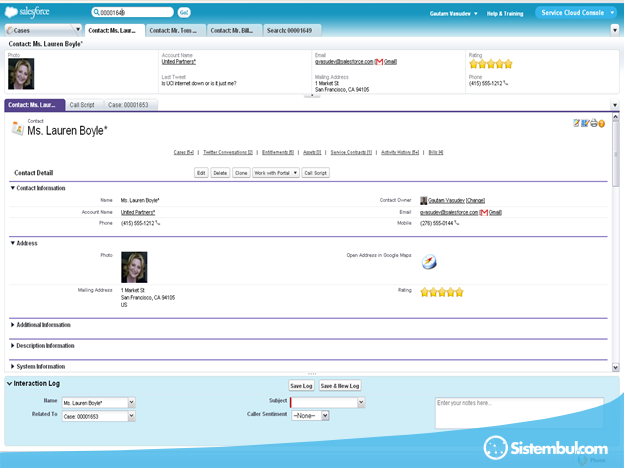Open the Service Cloud Console app menu
Screen dimensions: 624x468
(x=577, y=13)
